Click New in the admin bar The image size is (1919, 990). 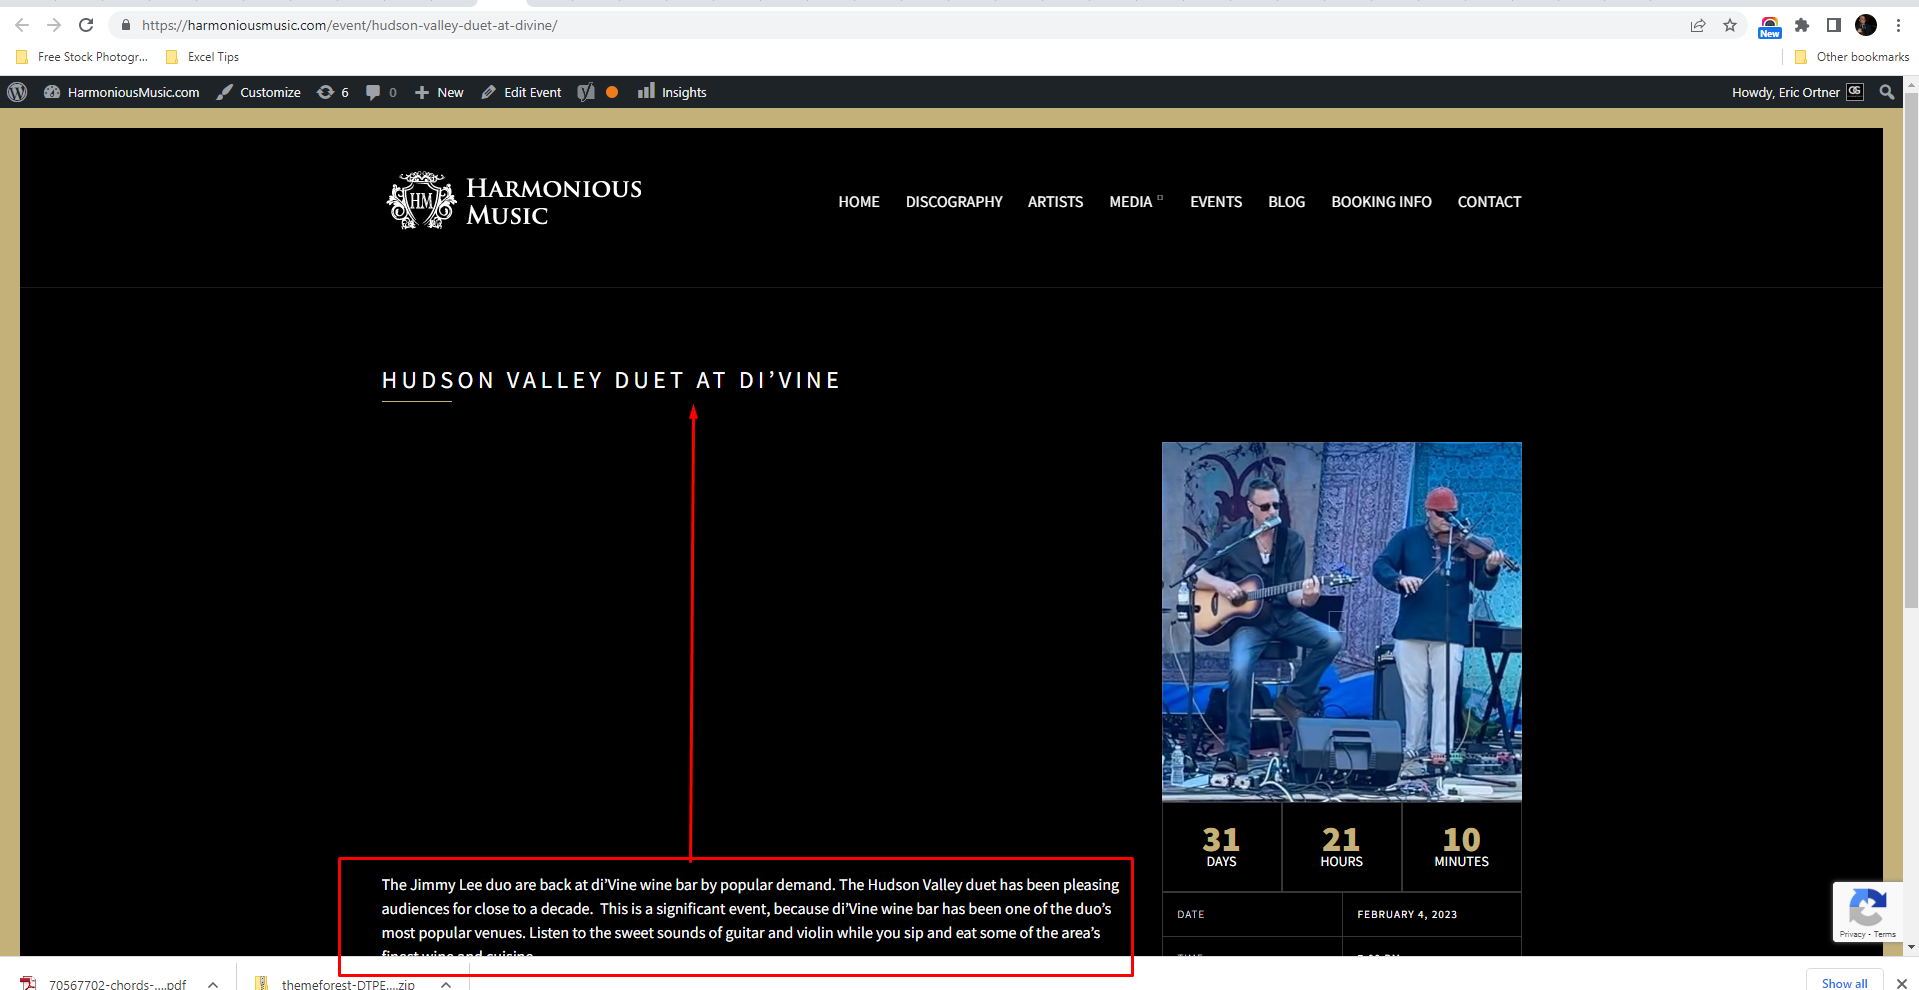439,92
